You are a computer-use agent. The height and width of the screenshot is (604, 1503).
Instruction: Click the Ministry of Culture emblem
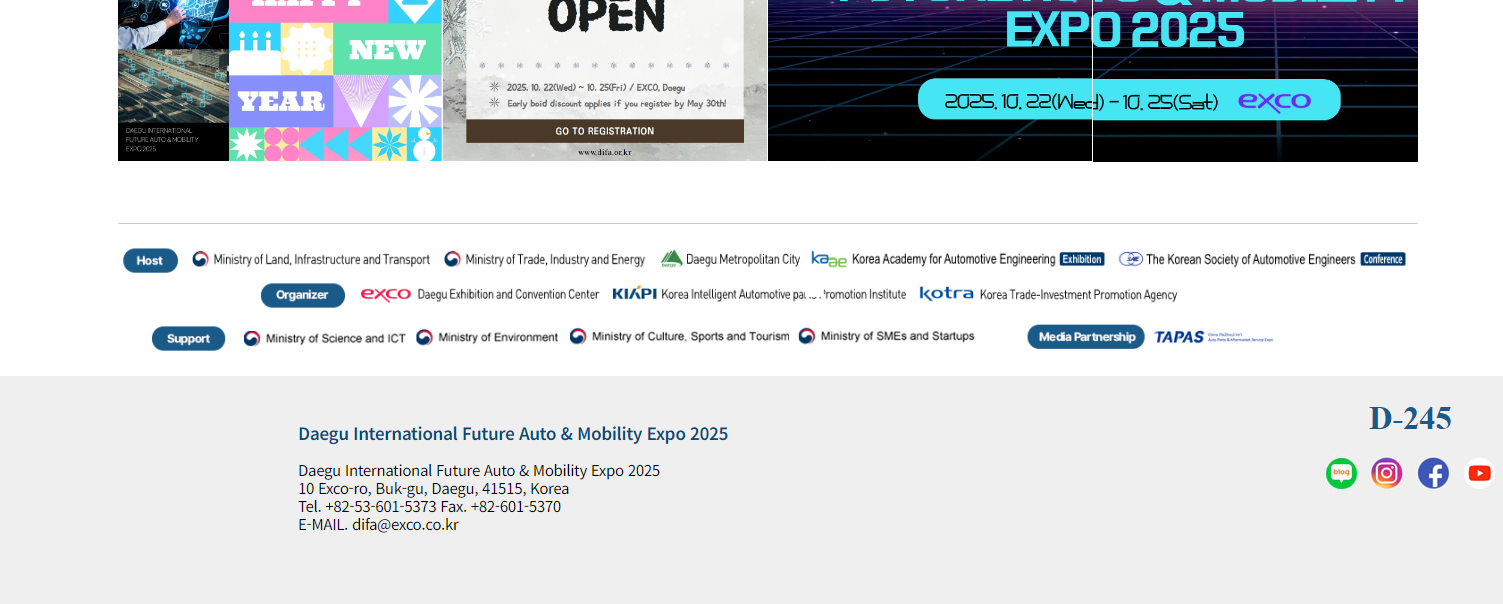578,336
